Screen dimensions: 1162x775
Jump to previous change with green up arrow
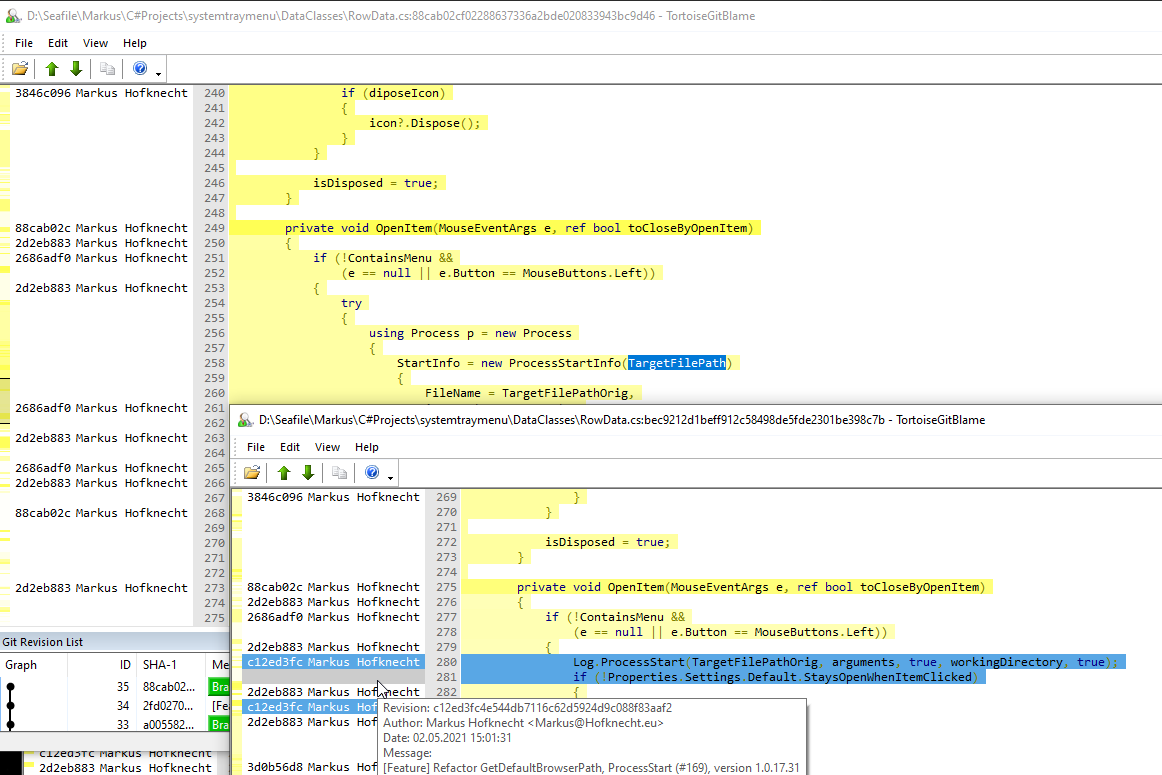tap(51, 68)
